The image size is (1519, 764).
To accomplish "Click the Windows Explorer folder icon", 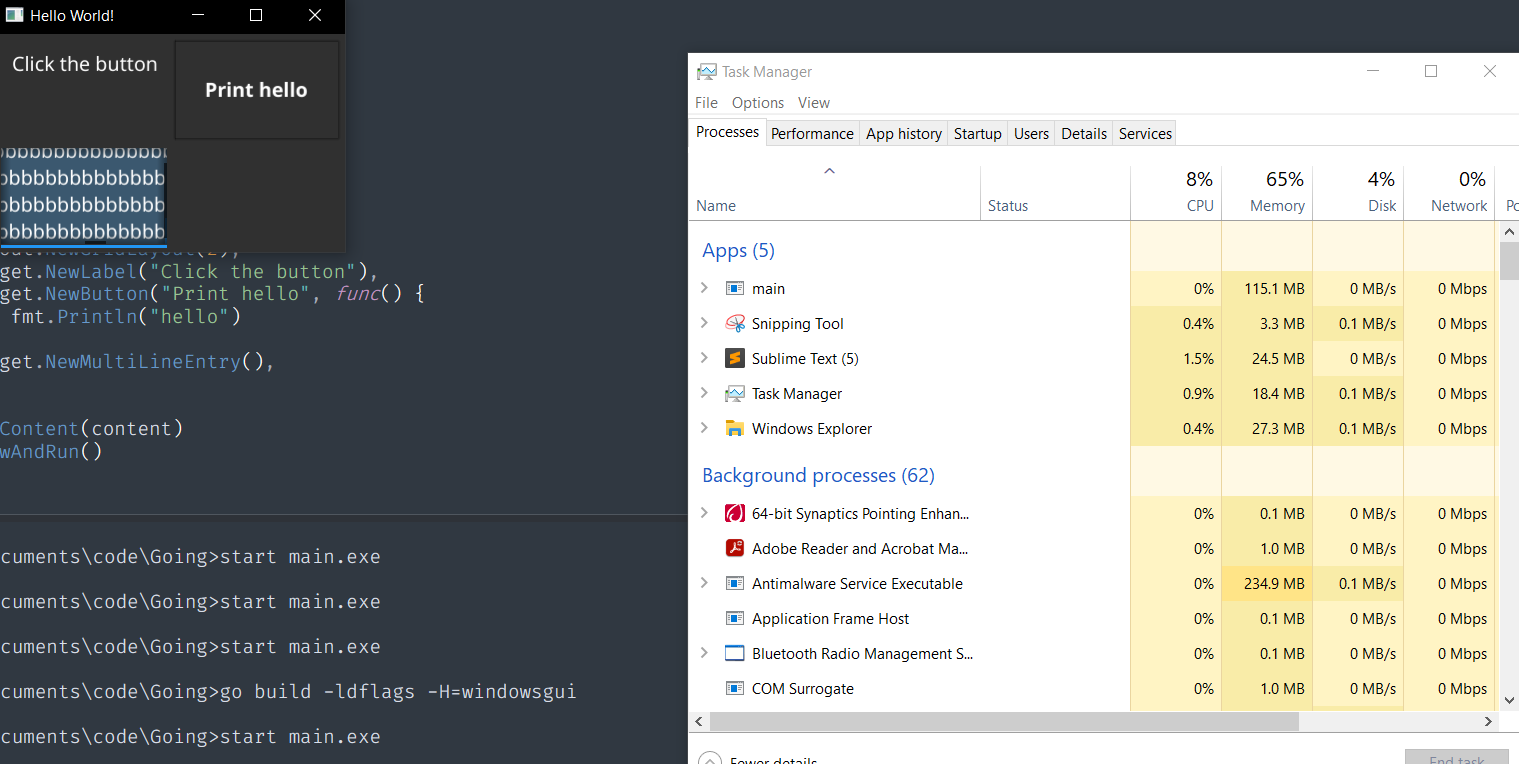I will tap(735, 428).
